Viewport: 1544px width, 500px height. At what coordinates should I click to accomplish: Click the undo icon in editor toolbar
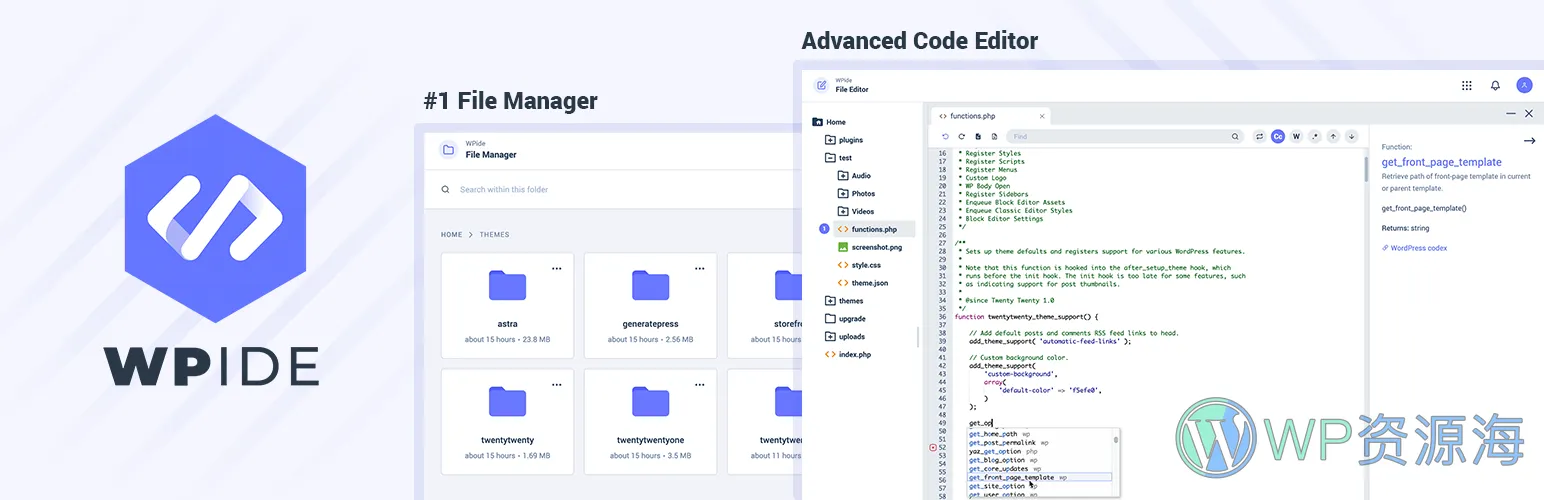(x=945, y=136)
